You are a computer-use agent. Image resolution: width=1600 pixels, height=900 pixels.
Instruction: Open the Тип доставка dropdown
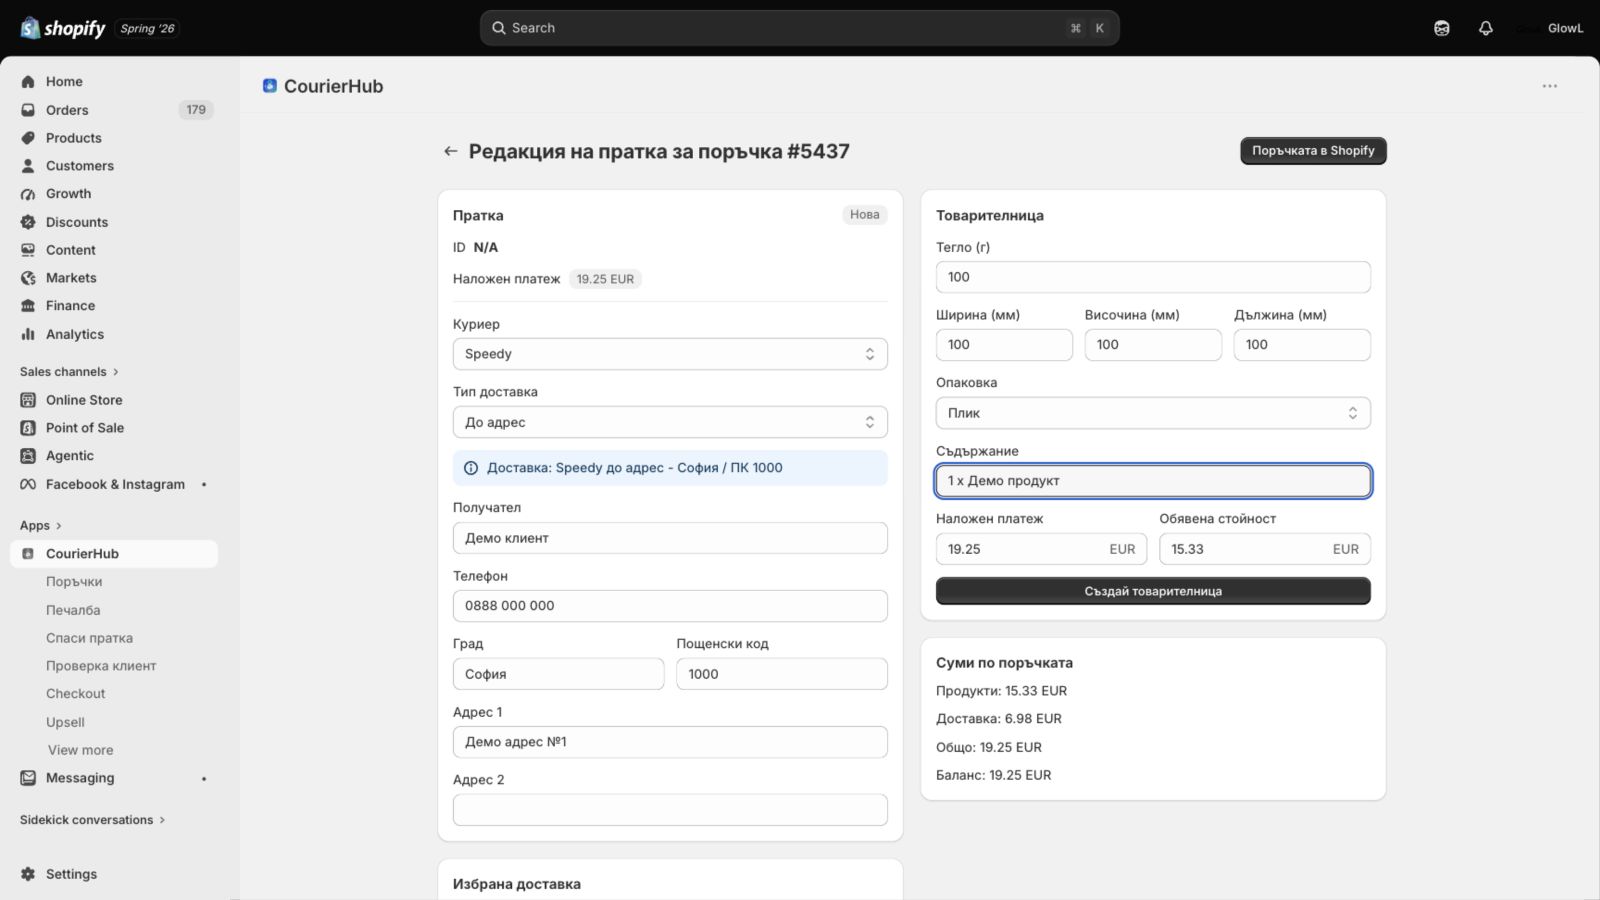[x=670, y=422]
